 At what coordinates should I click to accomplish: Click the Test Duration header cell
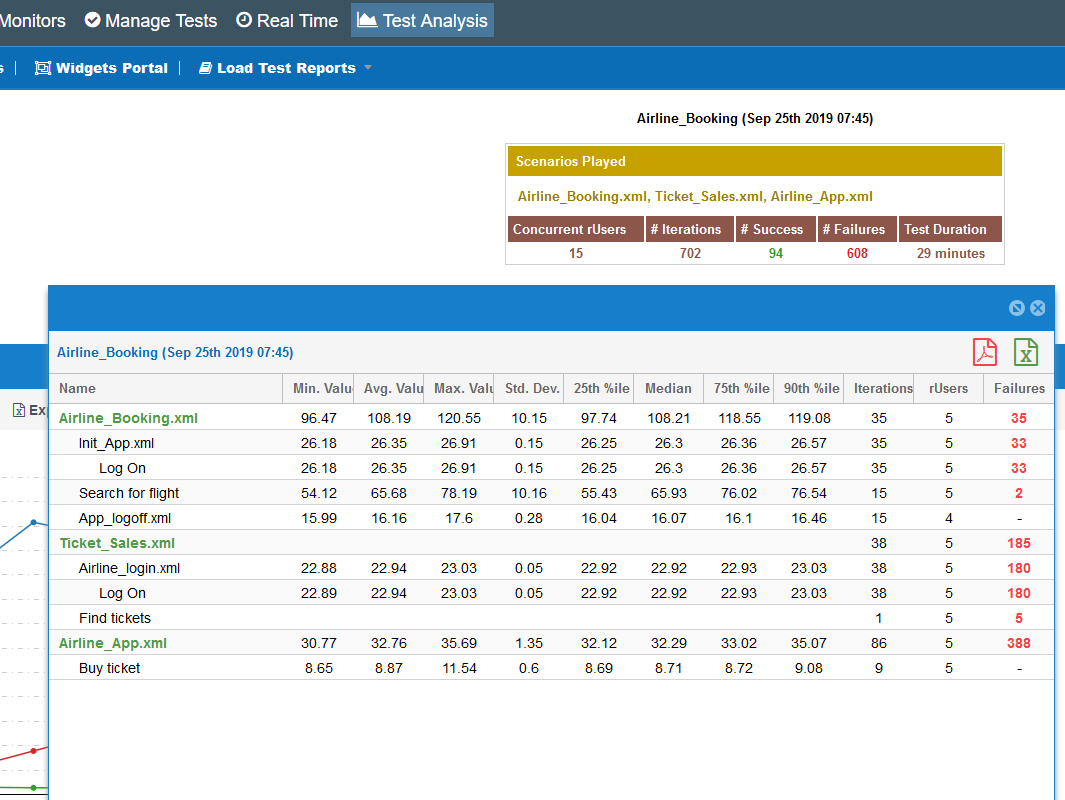click(x=950, y=230)
